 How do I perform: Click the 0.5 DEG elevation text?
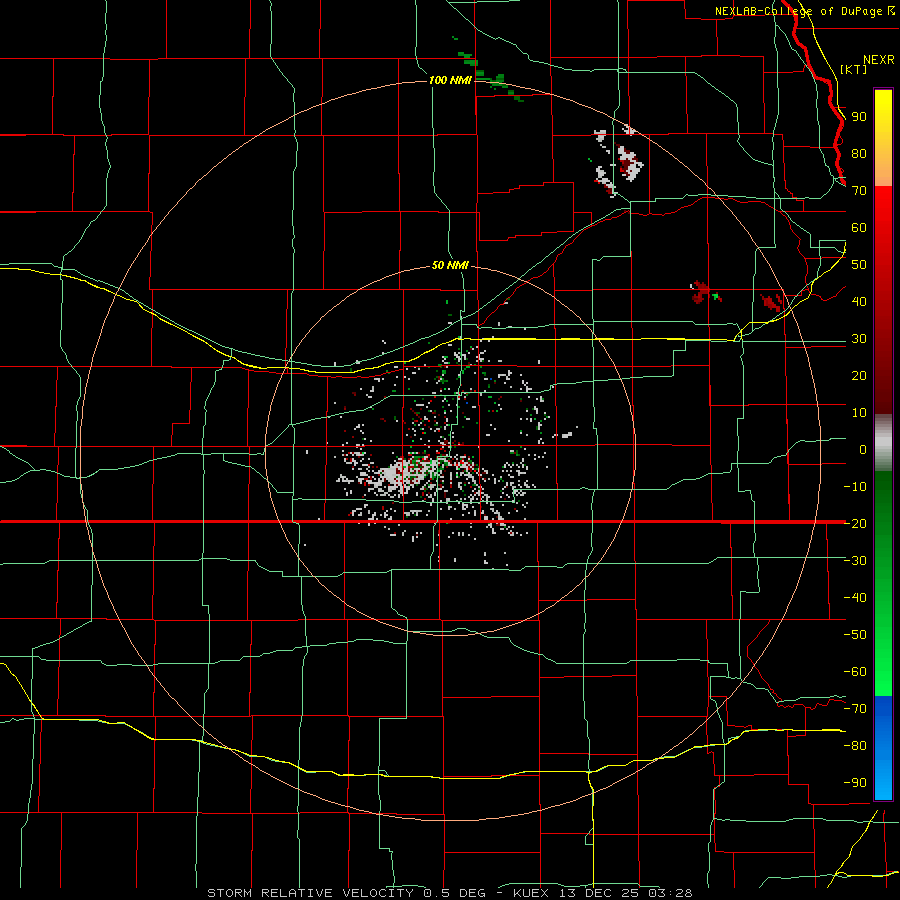point(455,893)
